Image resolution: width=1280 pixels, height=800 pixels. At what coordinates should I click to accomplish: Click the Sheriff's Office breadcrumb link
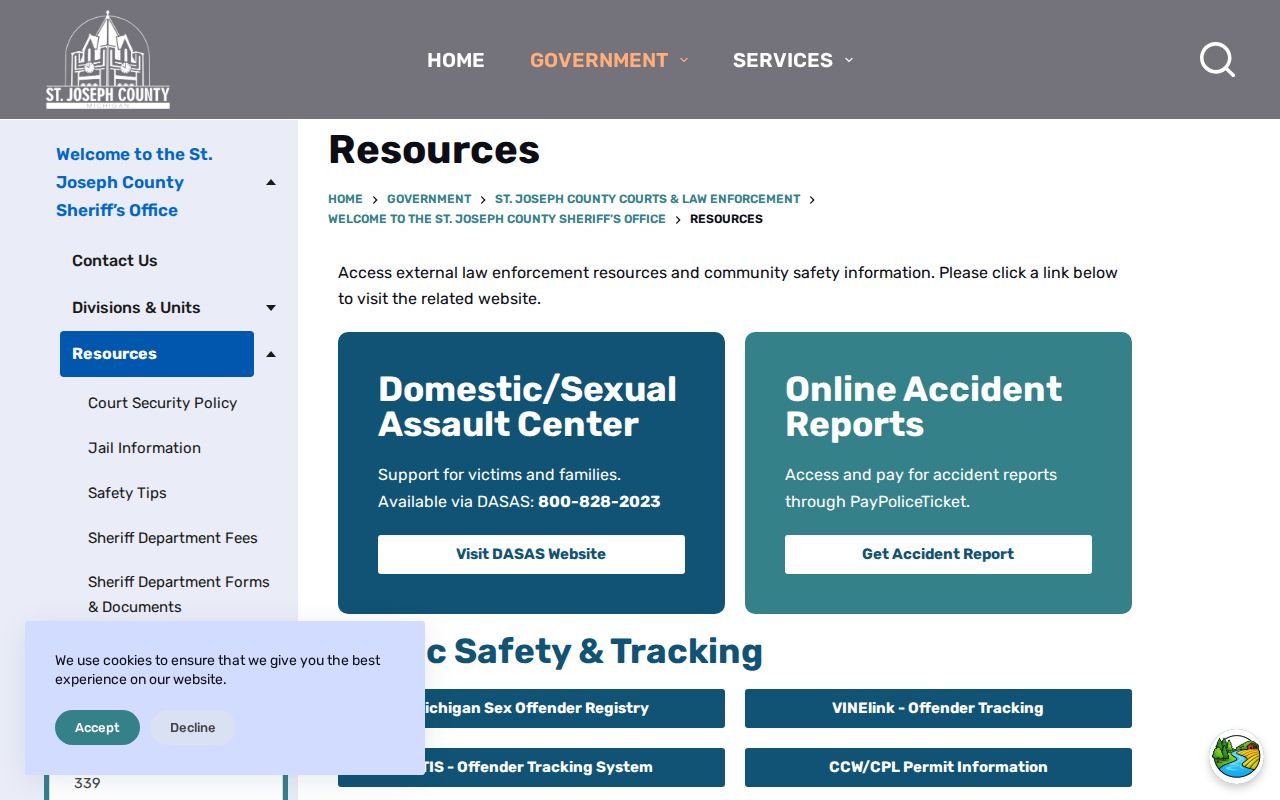(497, 219)
